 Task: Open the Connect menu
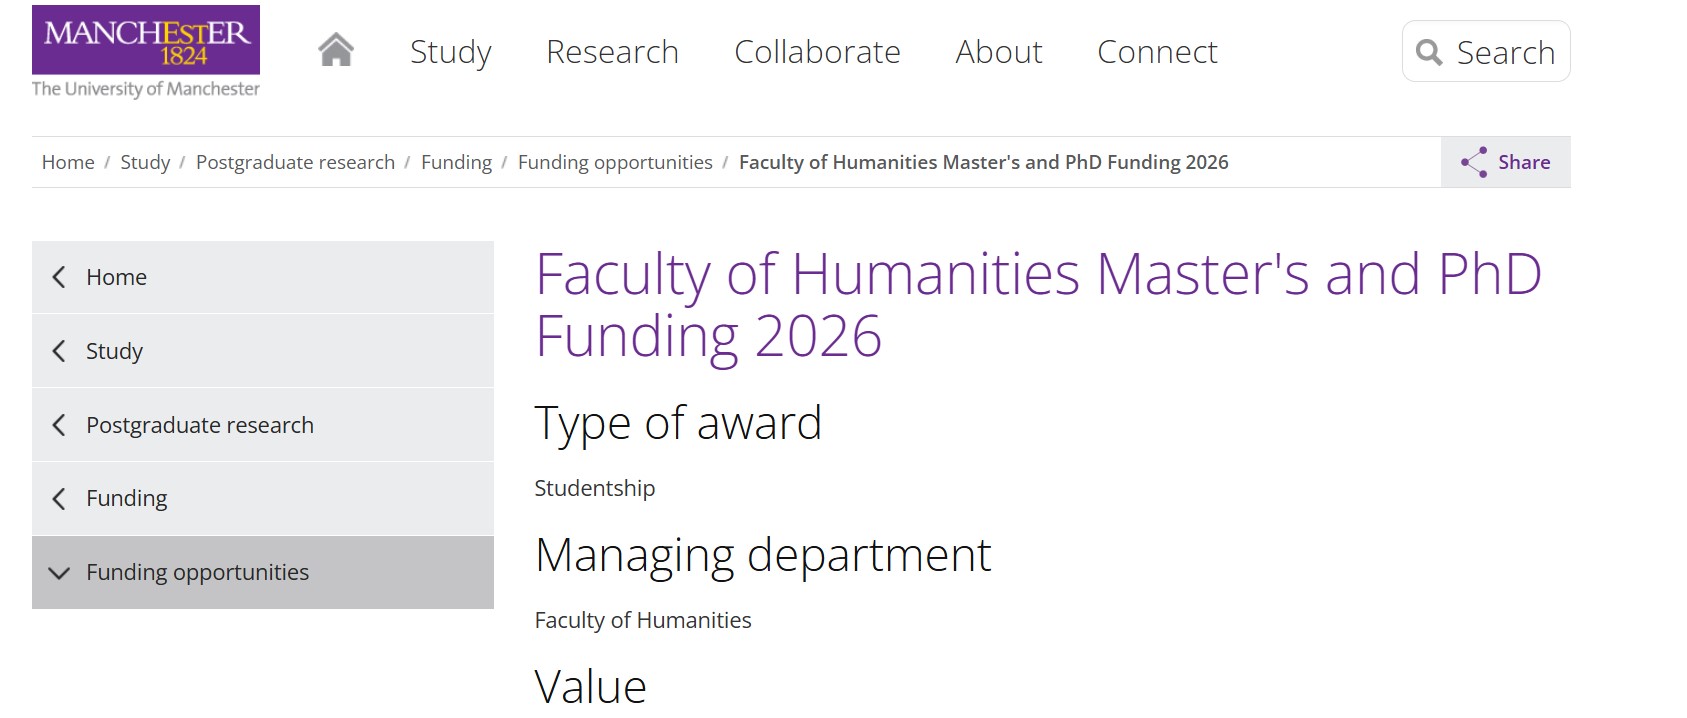point(1157,52)
